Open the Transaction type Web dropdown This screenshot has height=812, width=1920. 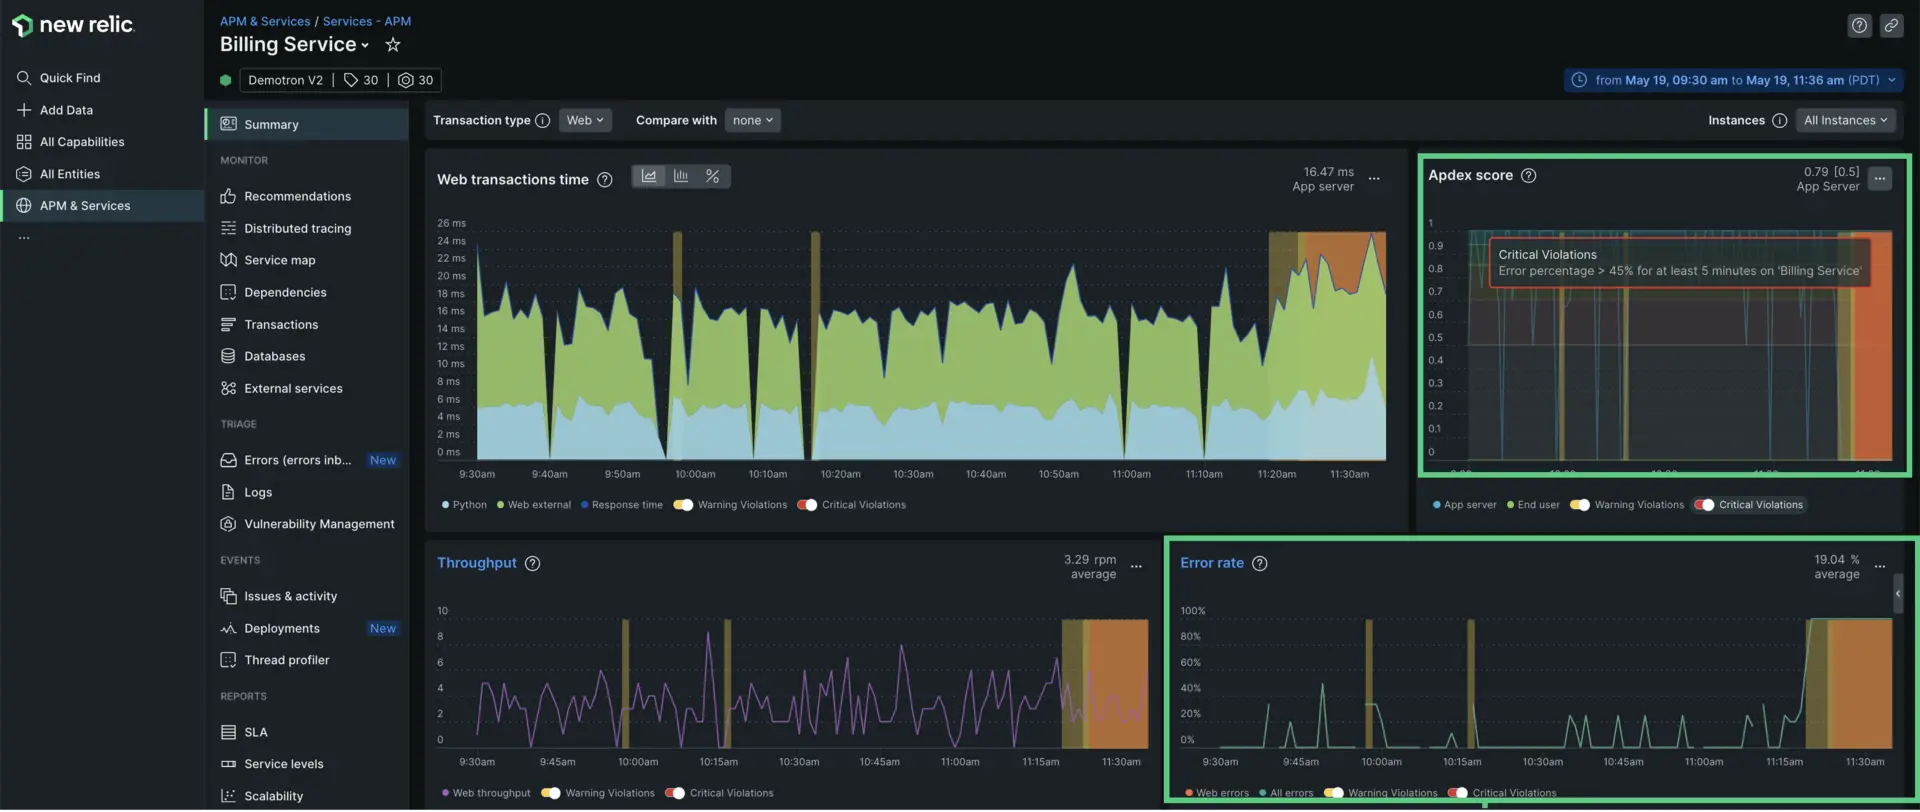pyautogui.click(x=585, y=120)
